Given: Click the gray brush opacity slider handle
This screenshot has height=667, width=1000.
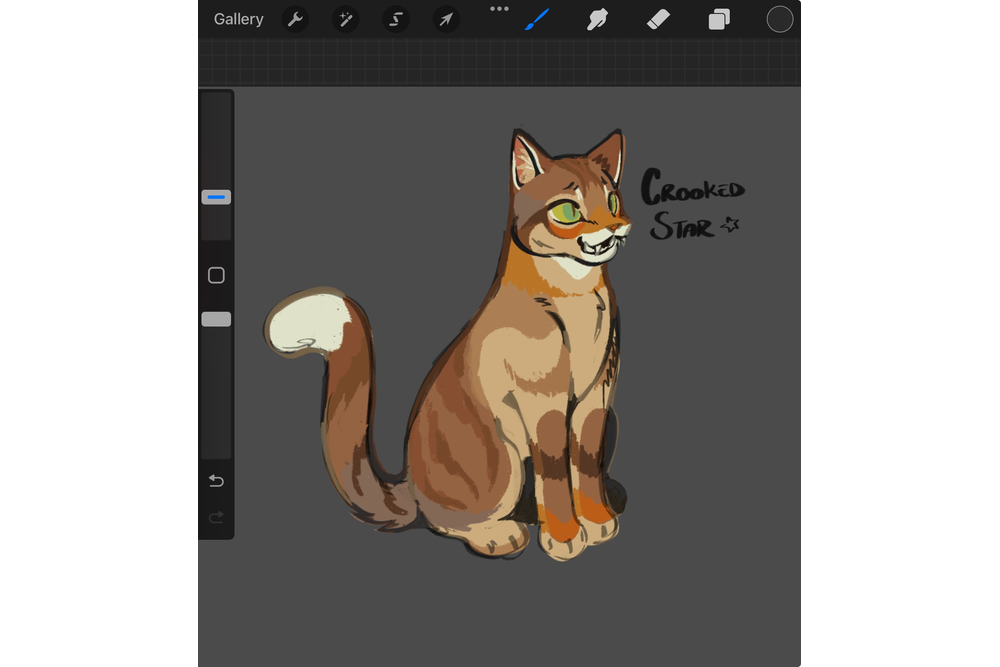Looking at the screenshot, I should tap(216, 319).
